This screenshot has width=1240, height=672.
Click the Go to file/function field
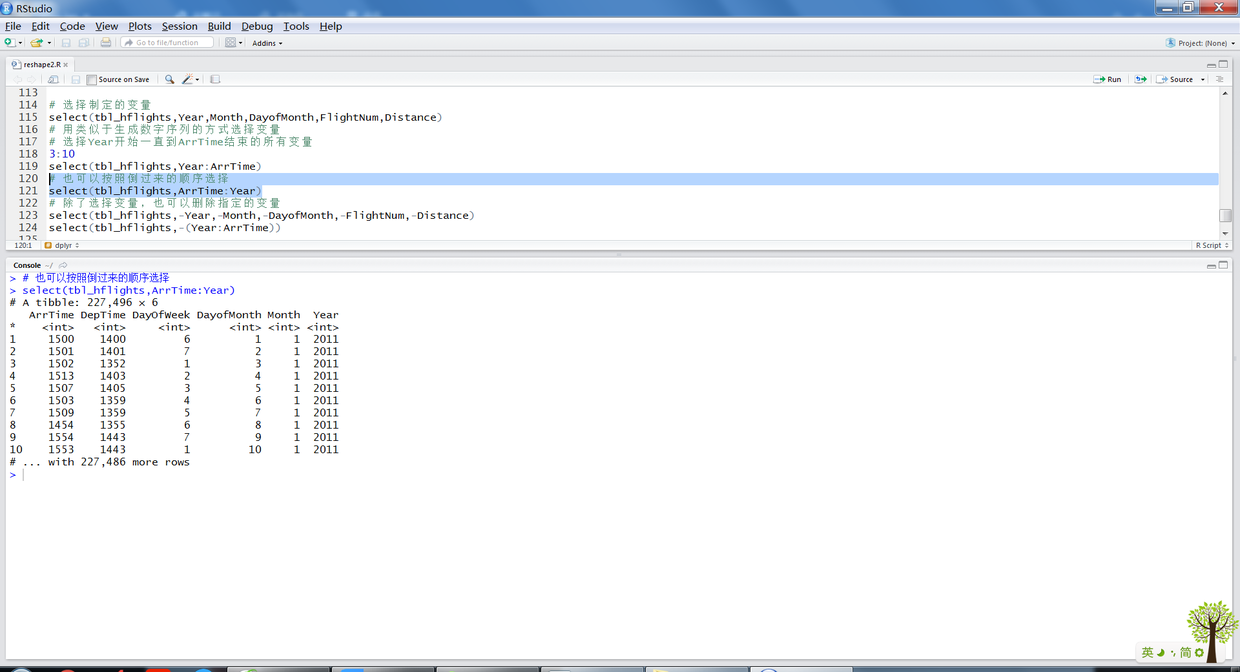[x=167, y=43]
